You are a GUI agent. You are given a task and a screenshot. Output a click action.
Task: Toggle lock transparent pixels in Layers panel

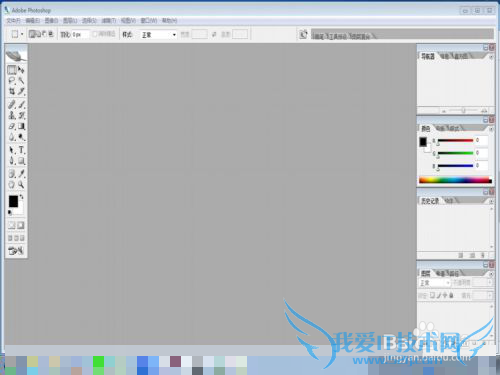point(432,295)
